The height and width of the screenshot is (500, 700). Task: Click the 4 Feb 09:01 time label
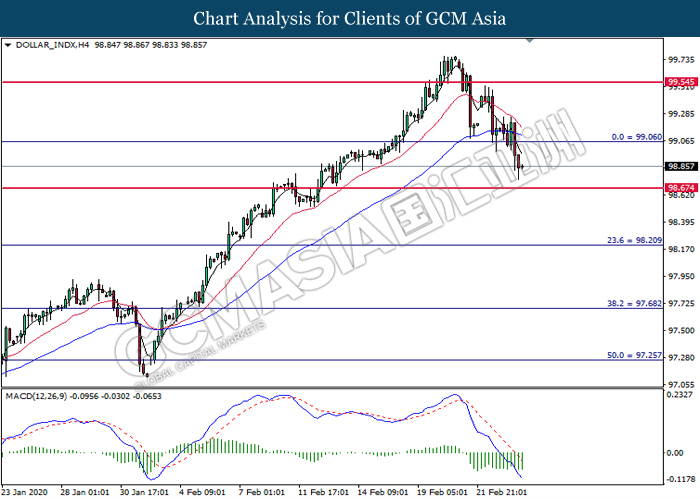pos(203,492)
